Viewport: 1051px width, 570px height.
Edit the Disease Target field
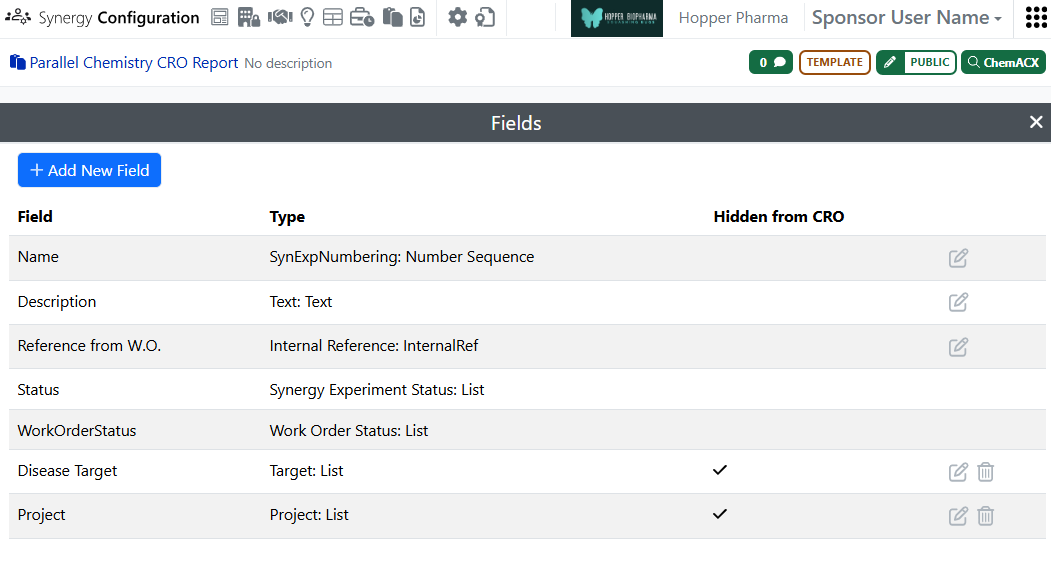[x=958, y=472]
